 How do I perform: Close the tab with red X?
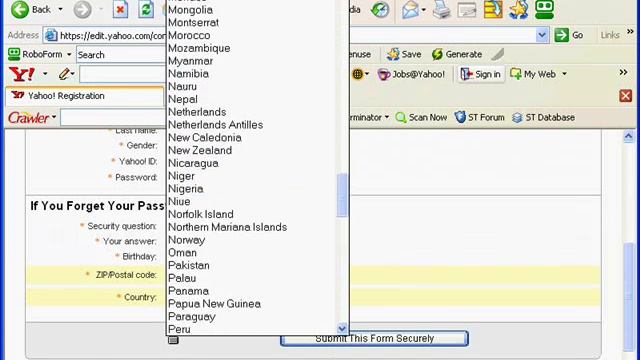(x=626, y=96)
